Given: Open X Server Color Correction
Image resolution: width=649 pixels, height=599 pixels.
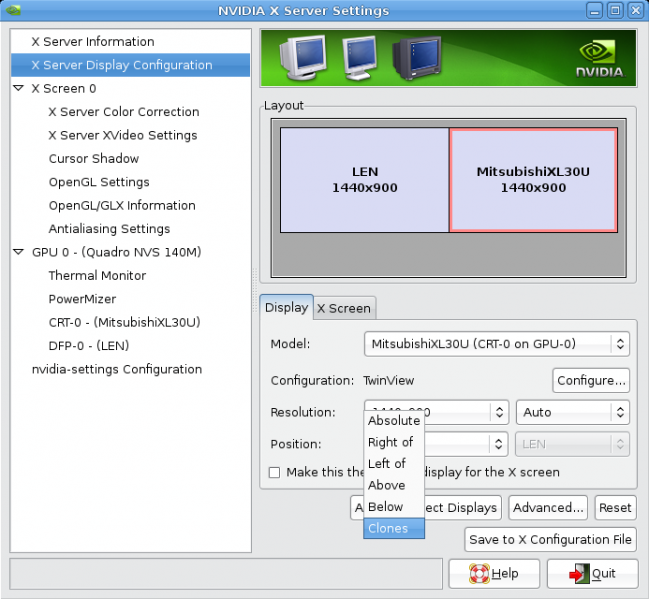Looking at the screenshot, I should click(124, 112).
